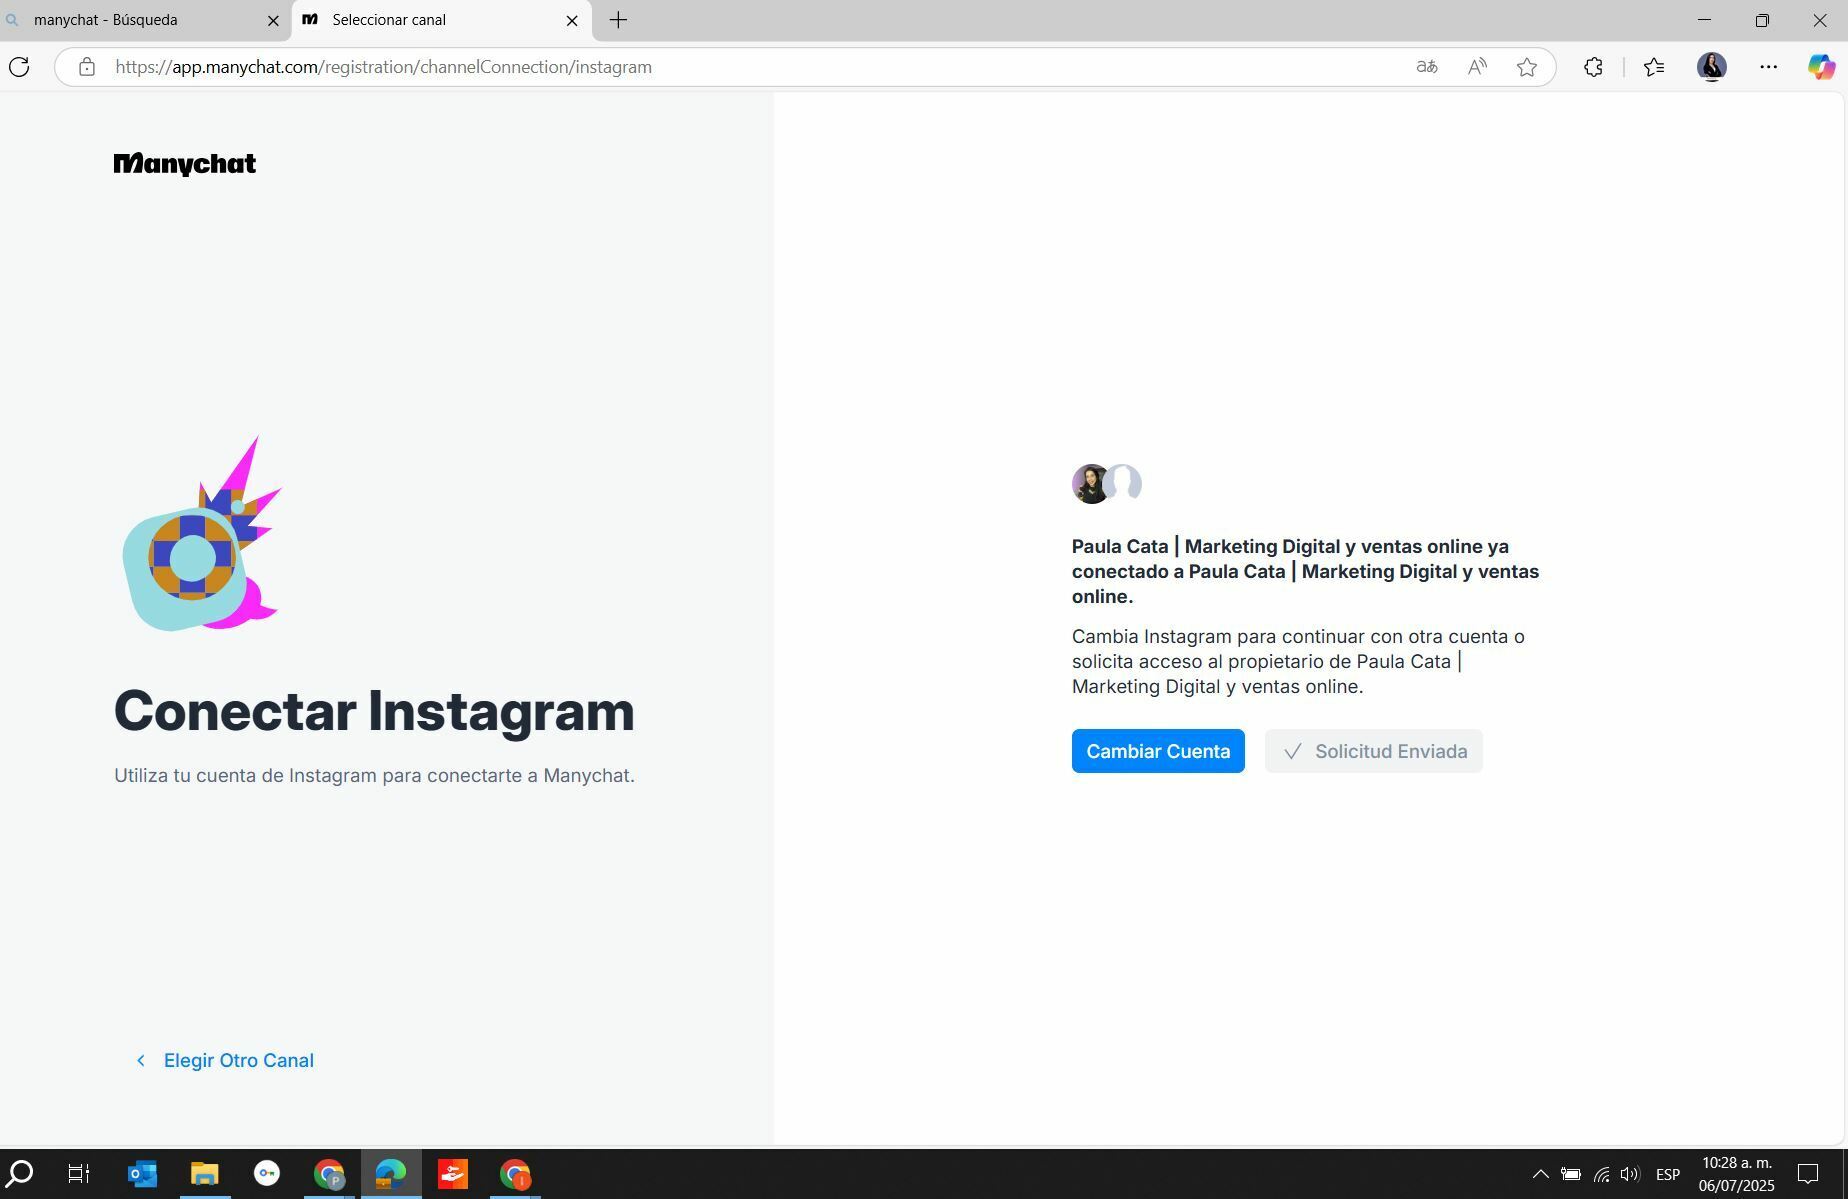Open Chrome with P profile badge
The height and width of the screenshot is (1199, 1848).
tap(329, 1173)
